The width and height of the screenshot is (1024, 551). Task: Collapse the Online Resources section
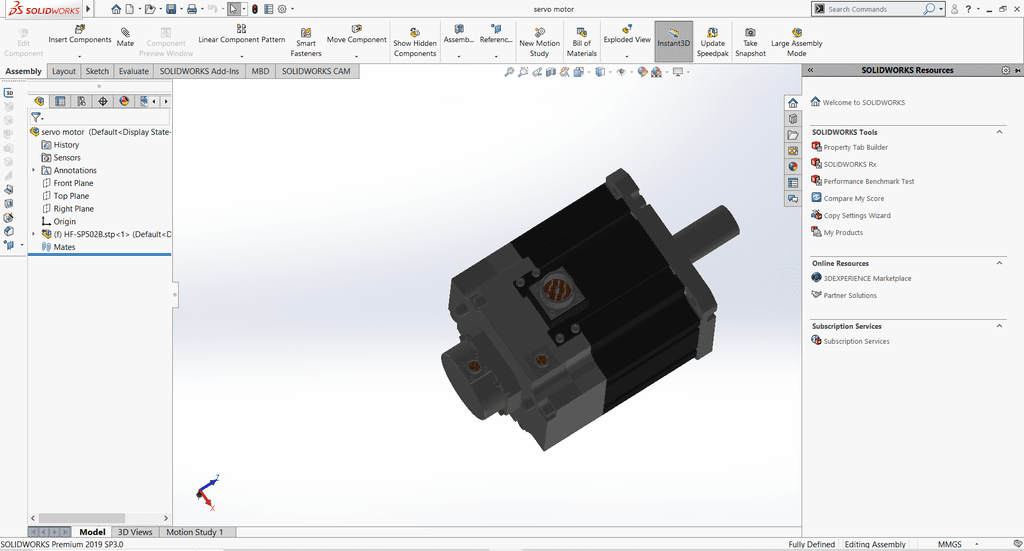click(x=999, y=263)
